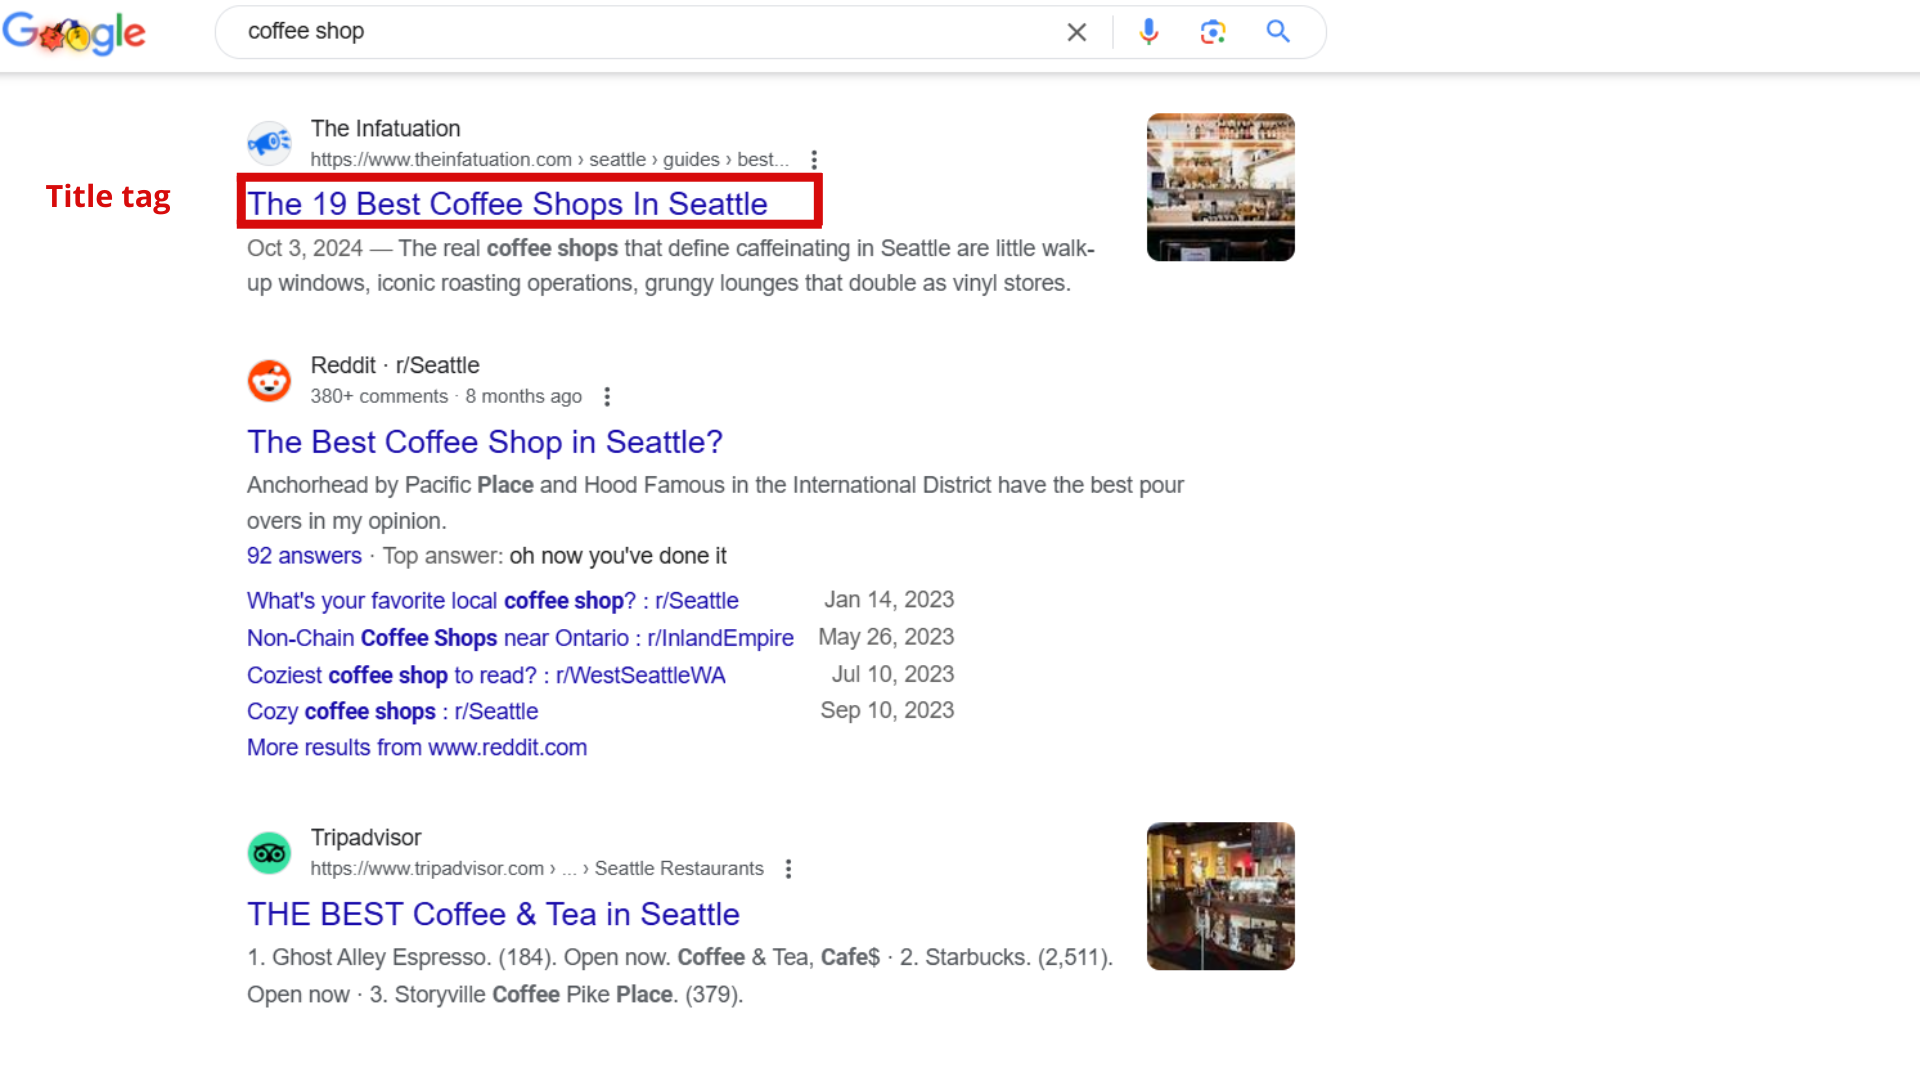This screenshot has height=1080, width=1920.
Task: Click the Reddit site favicon
Action: 269,381
